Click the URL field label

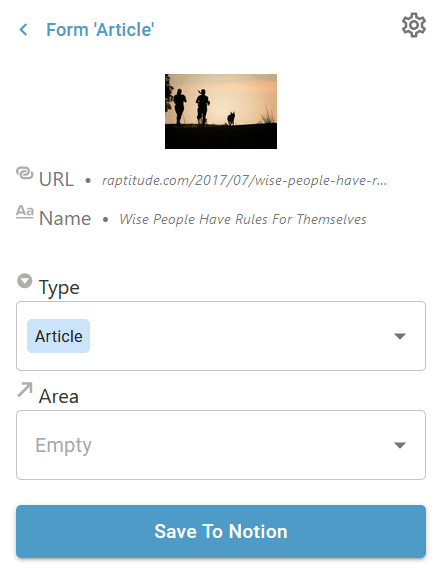(56, 179)
